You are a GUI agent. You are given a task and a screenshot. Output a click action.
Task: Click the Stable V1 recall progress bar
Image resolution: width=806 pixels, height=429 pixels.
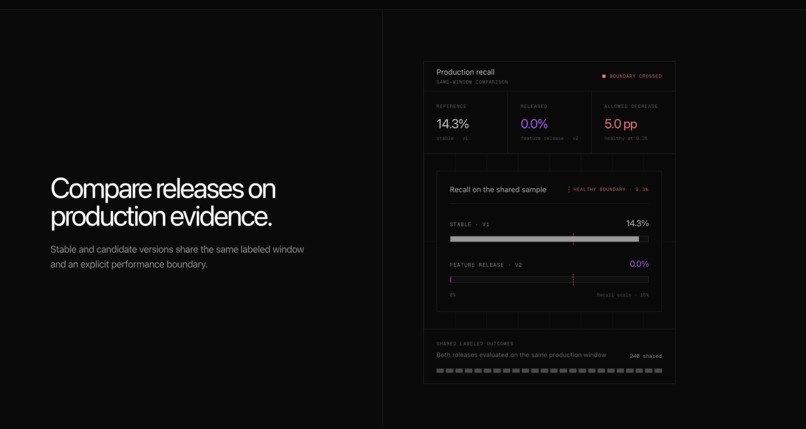(x=549, y=239)
